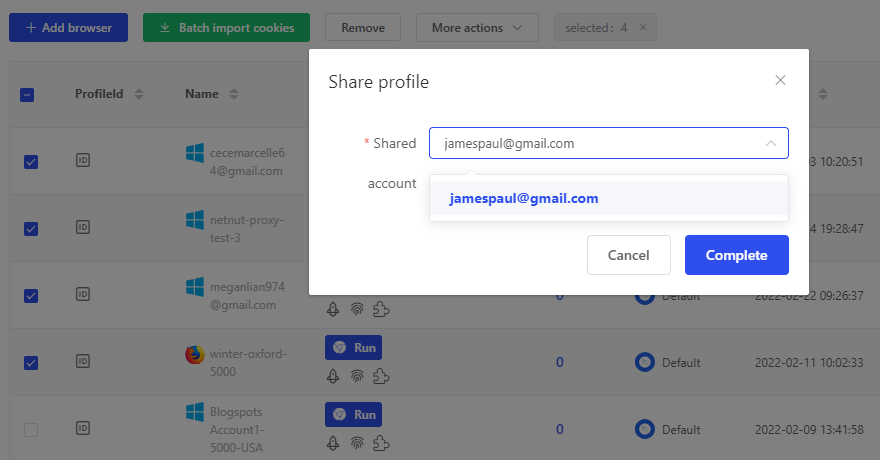Click the Windows icon beside netnut-proxy-test-3
This screenshot has width=880, height=460.
pos(194,219)
